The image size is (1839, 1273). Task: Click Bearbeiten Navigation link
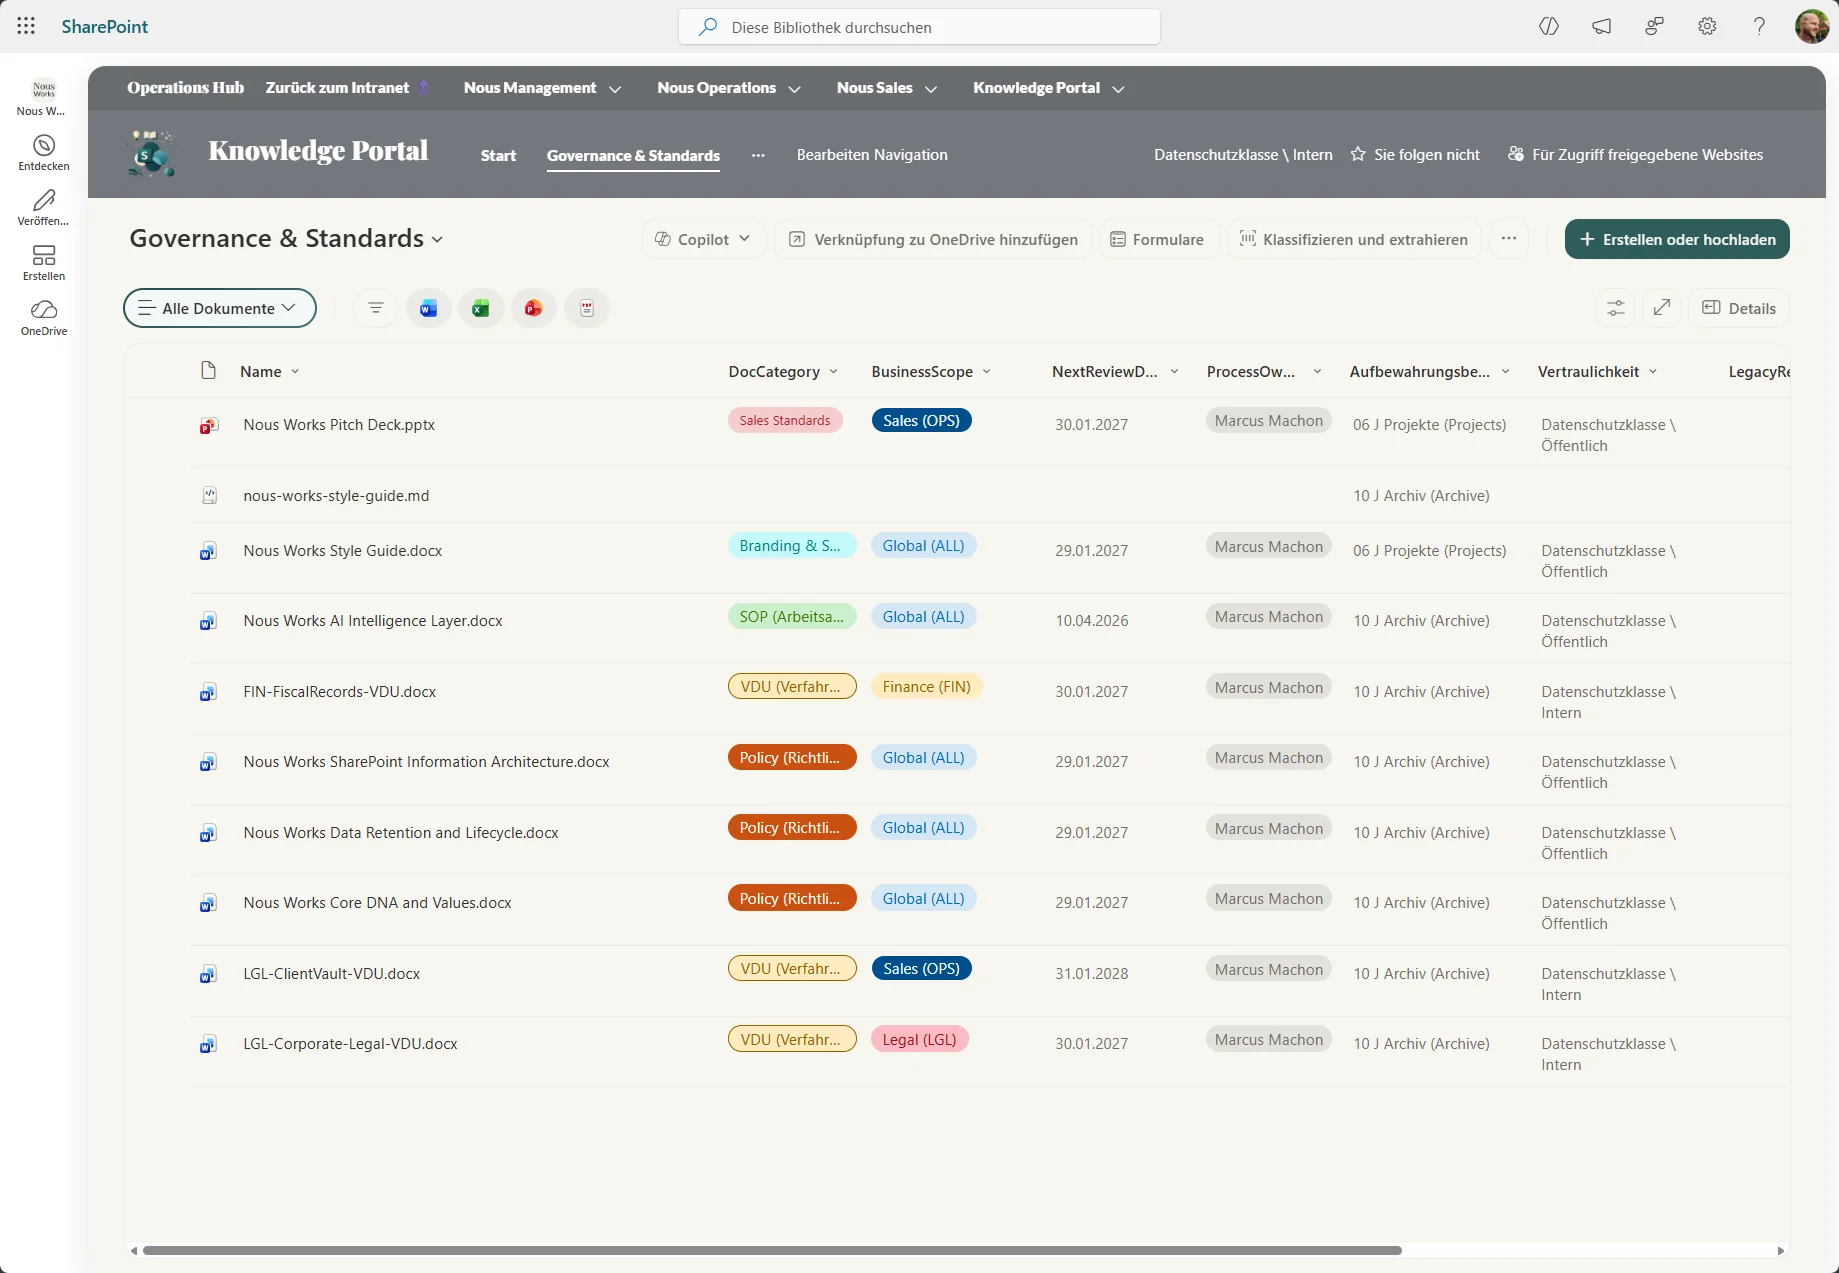872,154
